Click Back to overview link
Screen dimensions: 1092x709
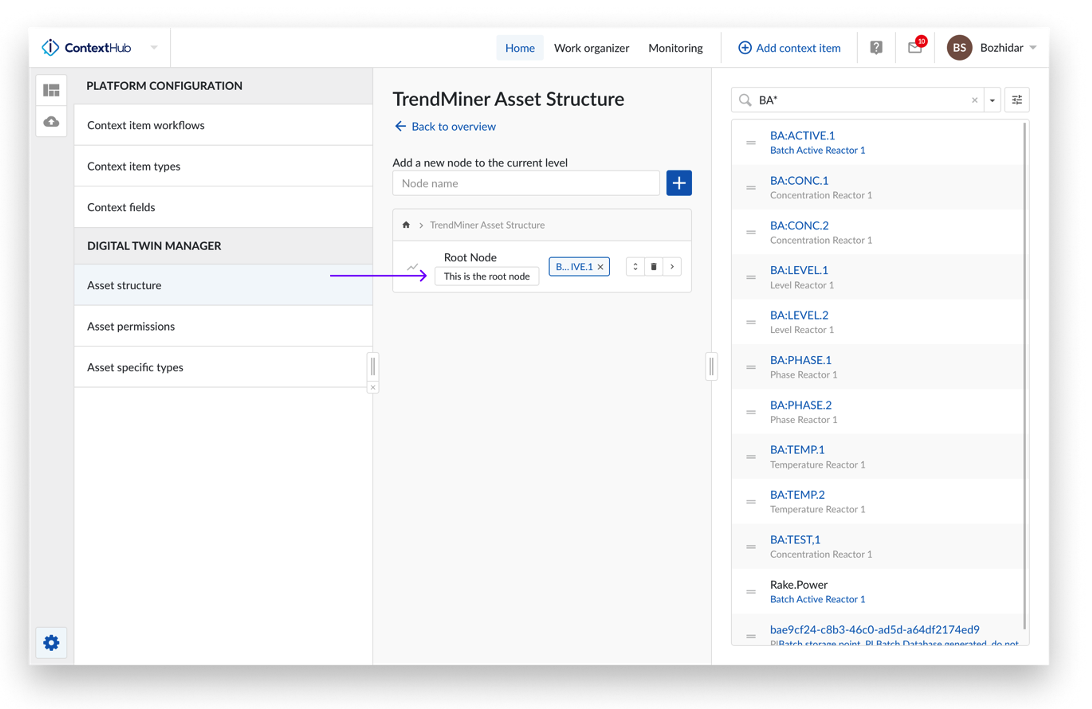pos(446,126)
